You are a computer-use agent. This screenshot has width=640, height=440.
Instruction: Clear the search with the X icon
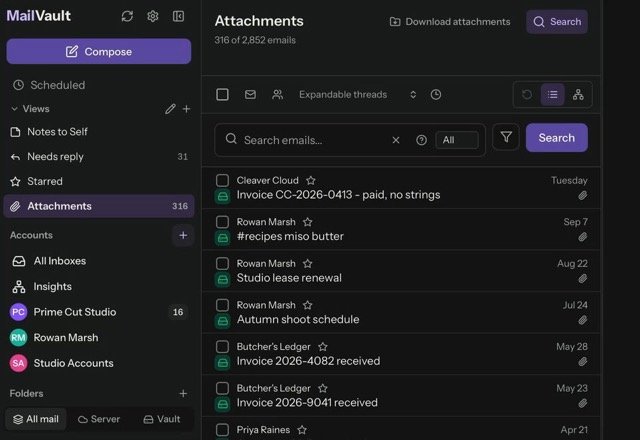point(396,140)
